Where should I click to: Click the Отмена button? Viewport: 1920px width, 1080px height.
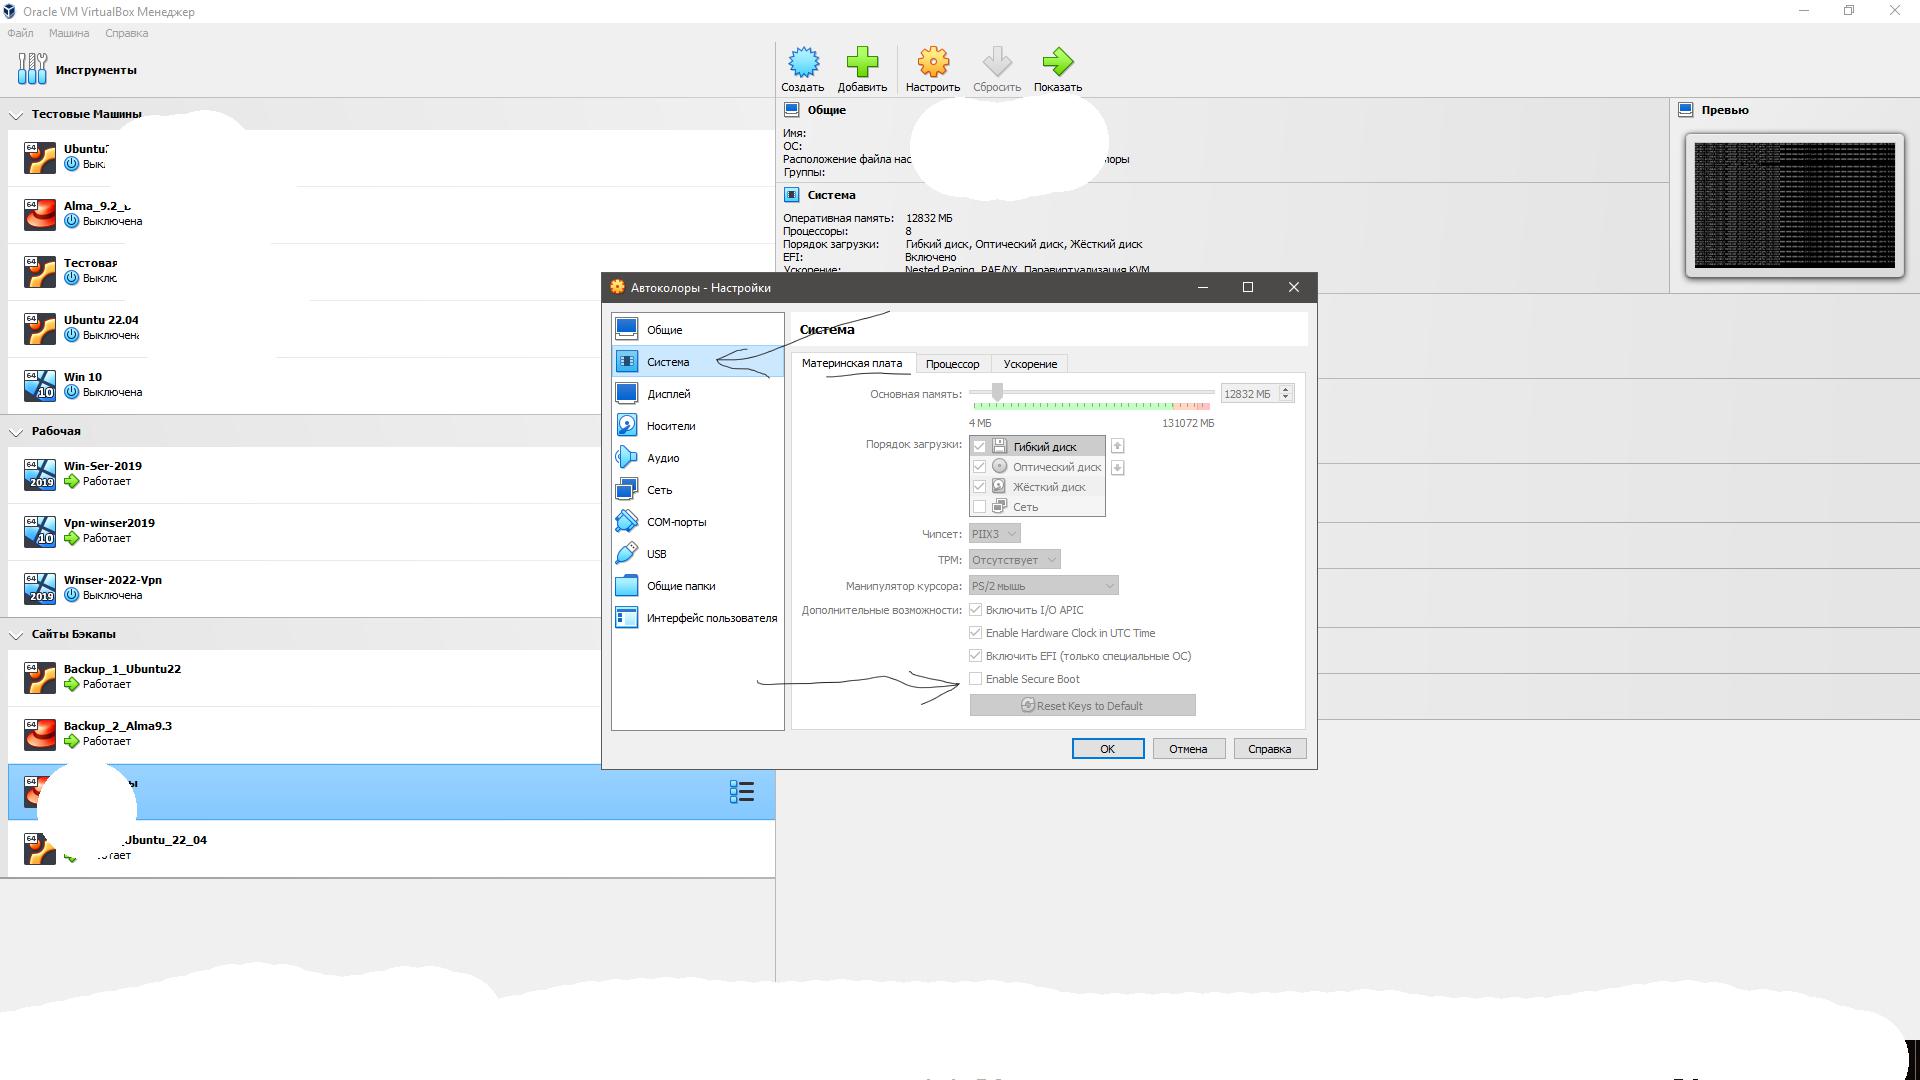click(x=1188, y=749)
